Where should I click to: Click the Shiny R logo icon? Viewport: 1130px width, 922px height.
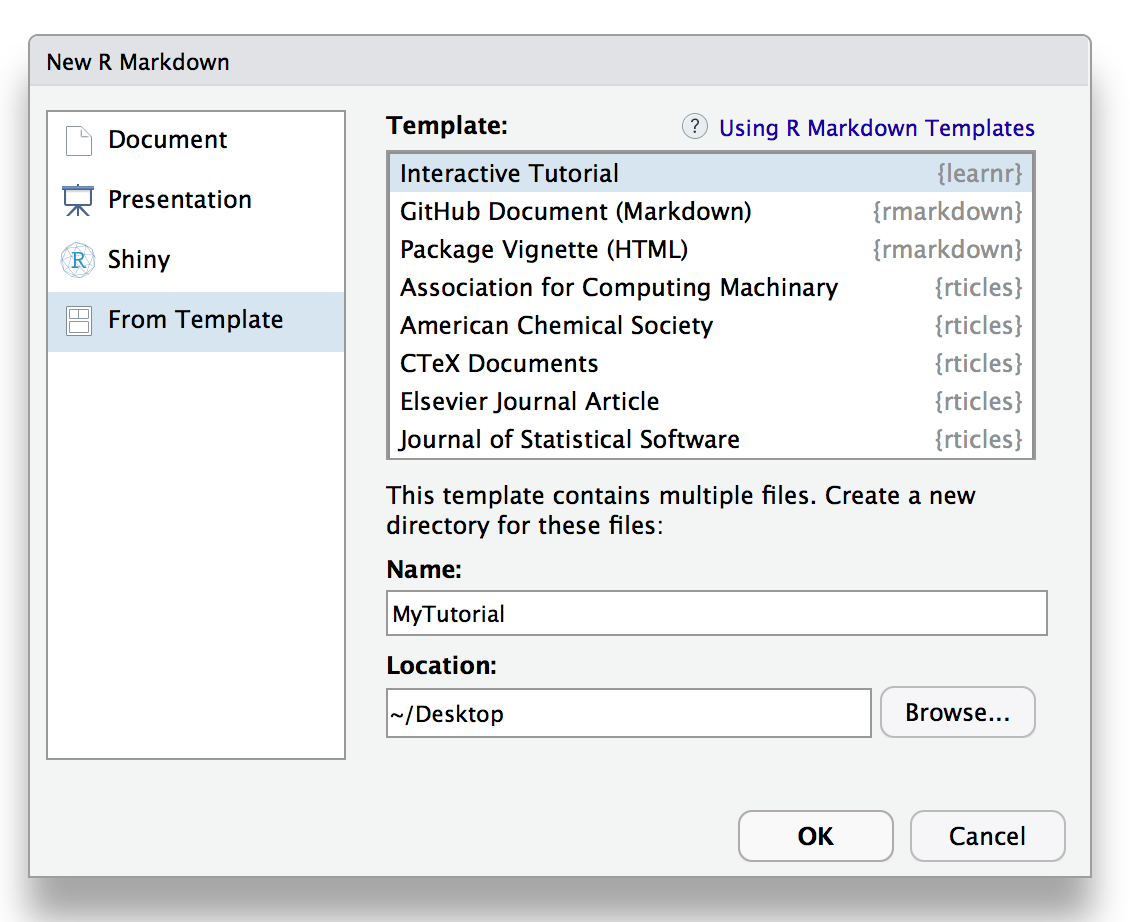click(x=78, y=261)
